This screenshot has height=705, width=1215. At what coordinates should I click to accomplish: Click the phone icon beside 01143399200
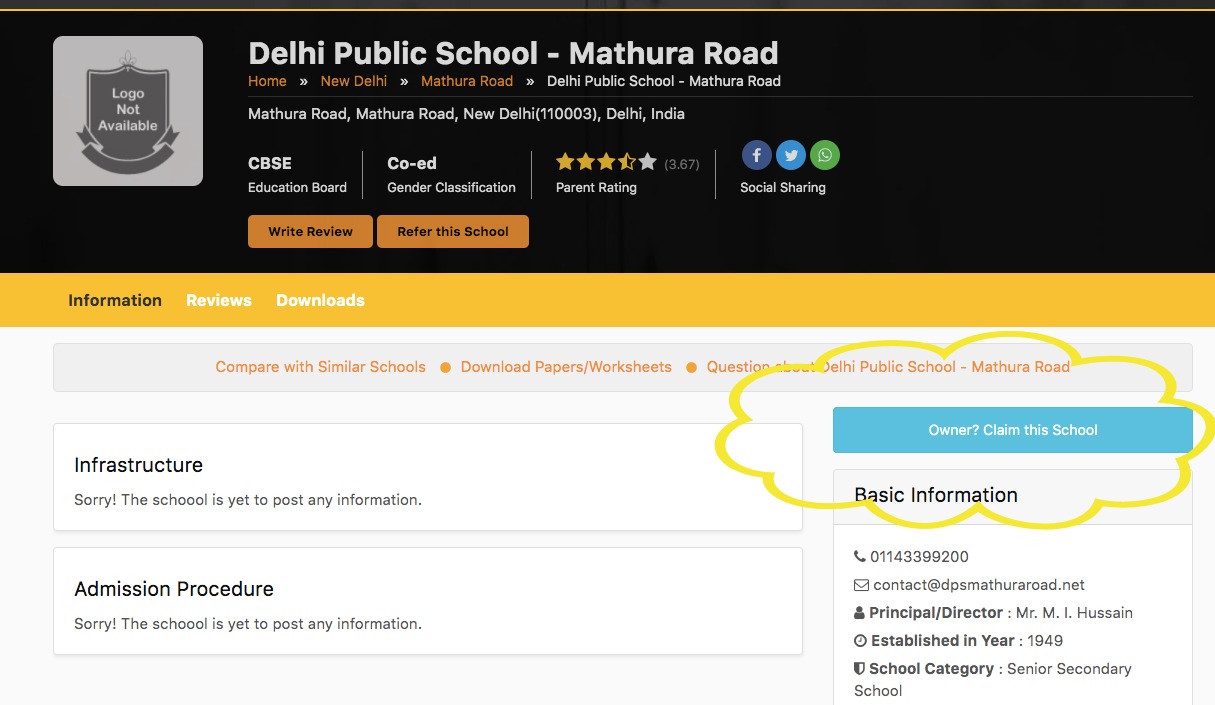860,556
